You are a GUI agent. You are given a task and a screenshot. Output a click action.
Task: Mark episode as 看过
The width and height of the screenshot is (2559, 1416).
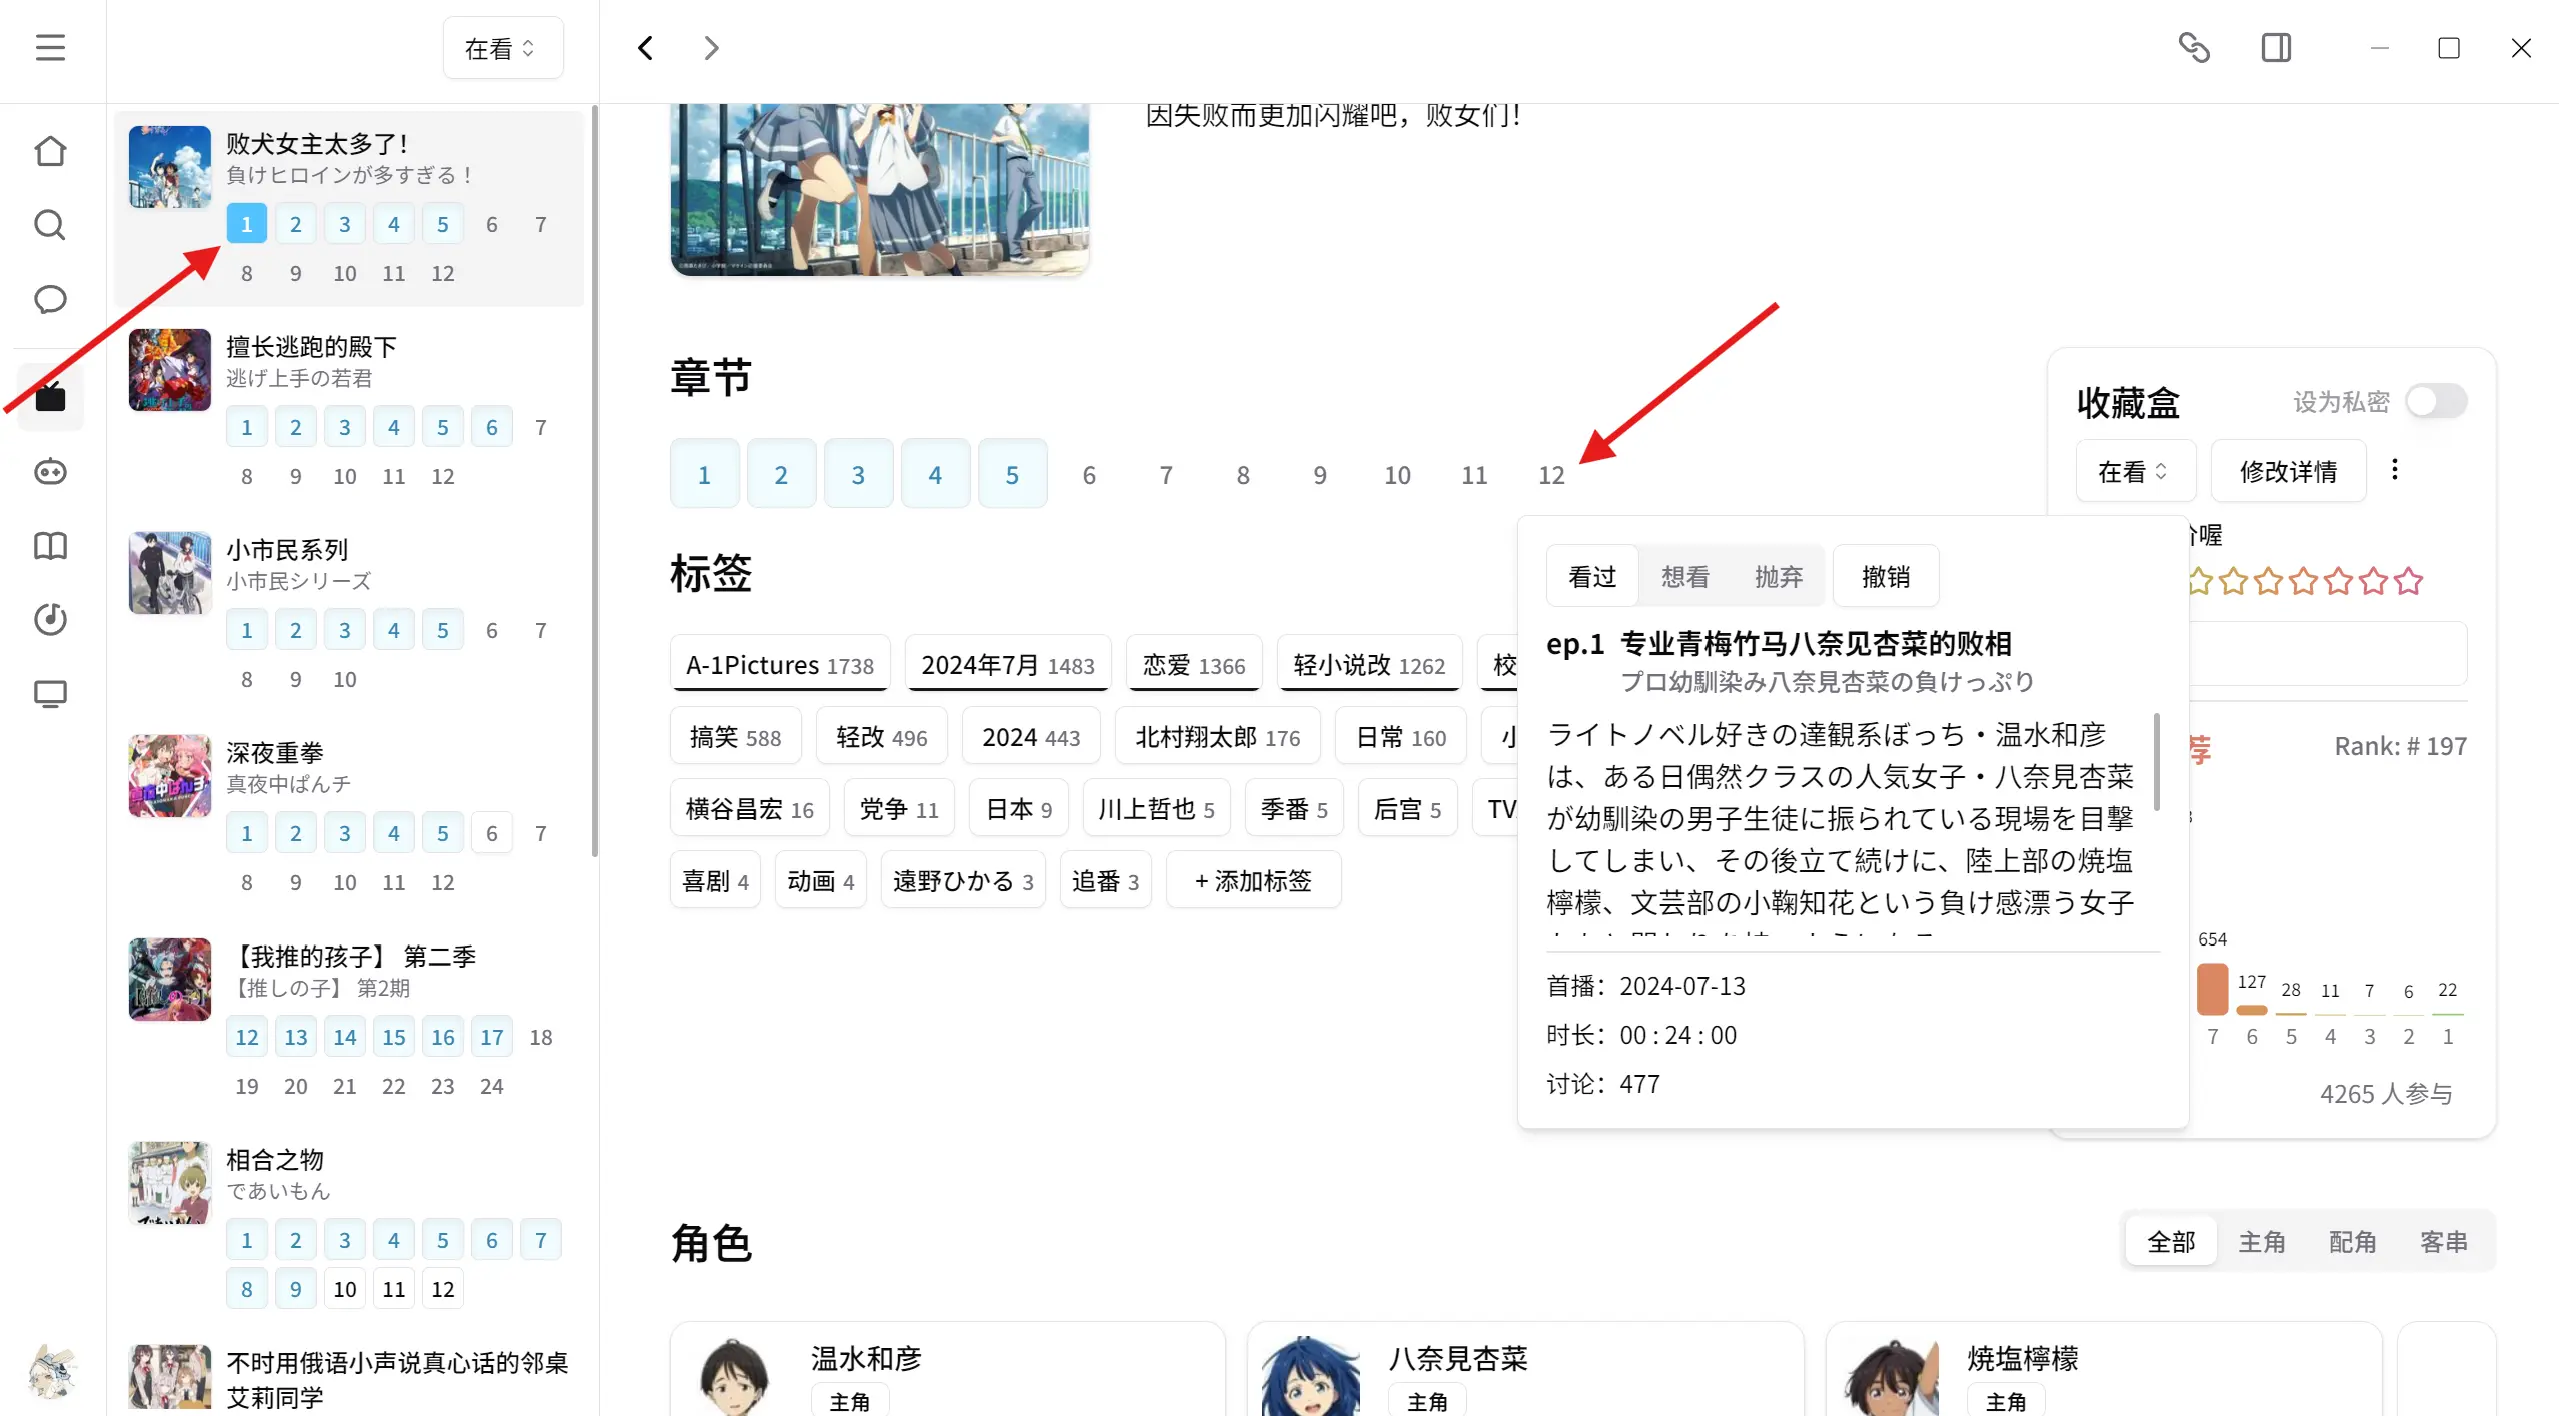(x=1592, y=576)
